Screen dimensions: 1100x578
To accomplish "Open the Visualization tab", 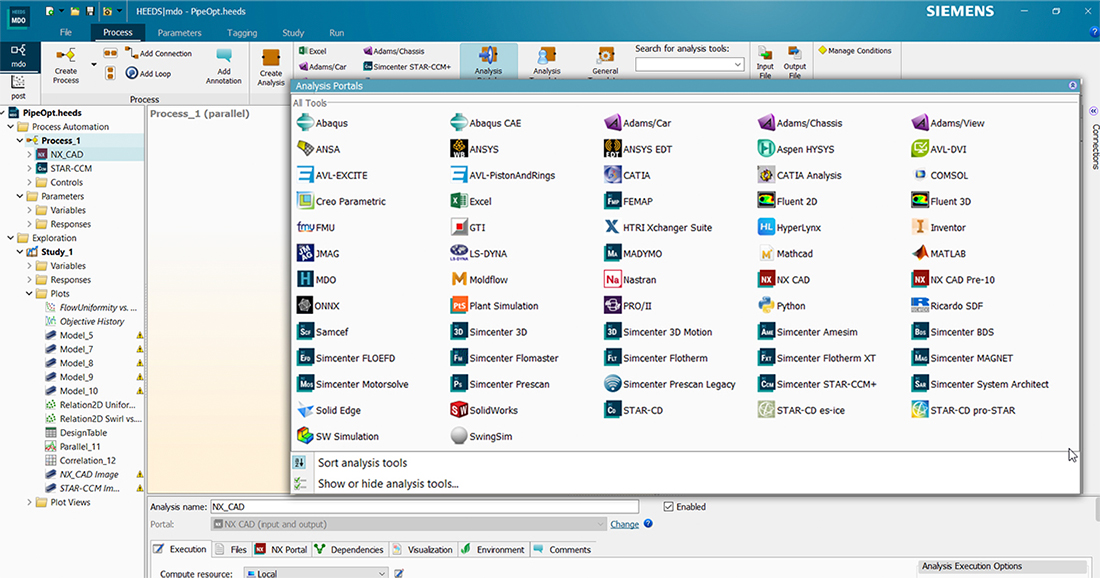I will coord(423,549).
